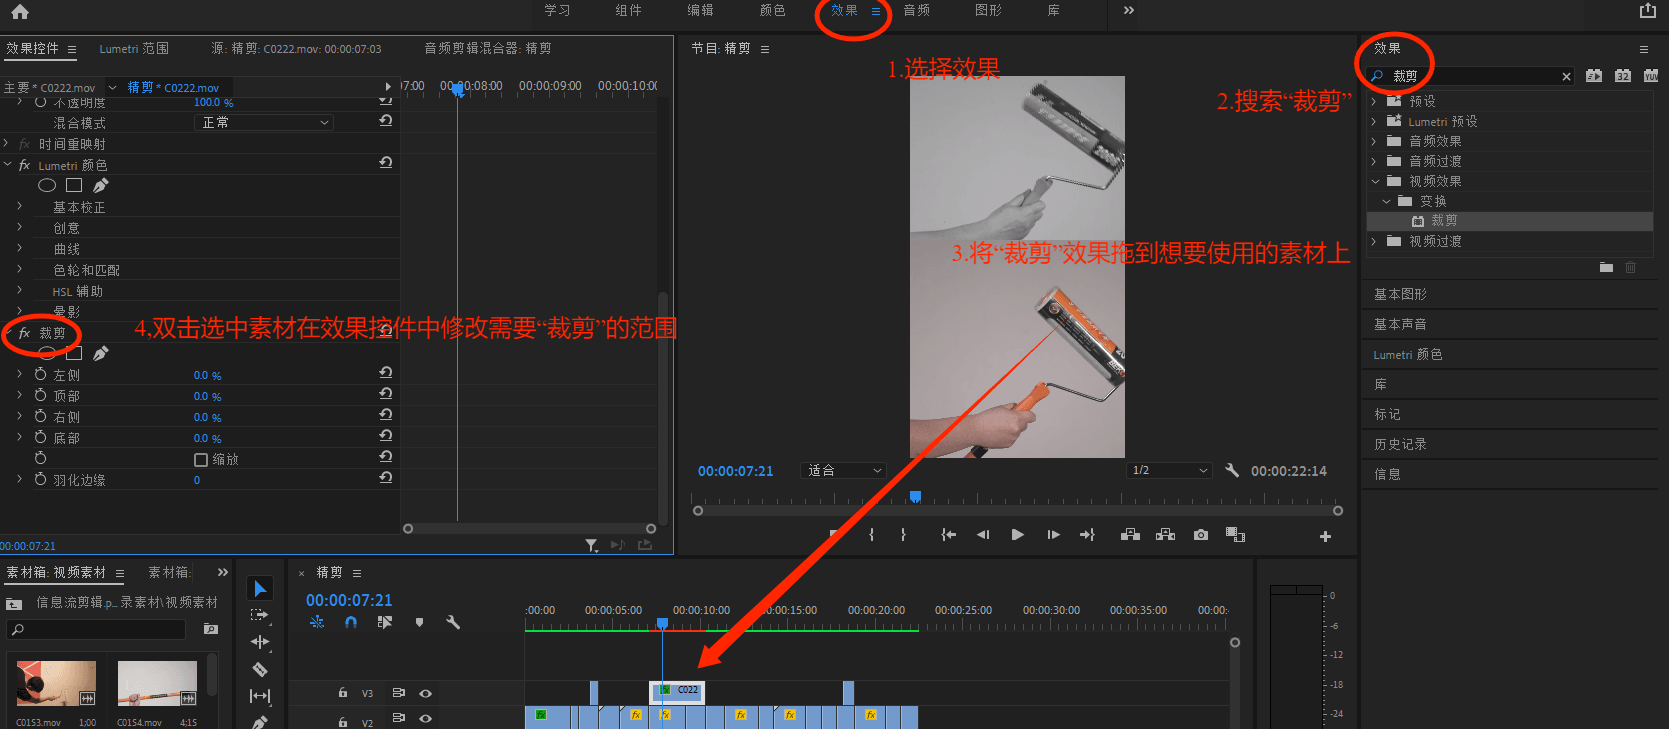1669x729 pixels.
Task: Select the Razor tool in the toolbar
Action: pos(260,669)
